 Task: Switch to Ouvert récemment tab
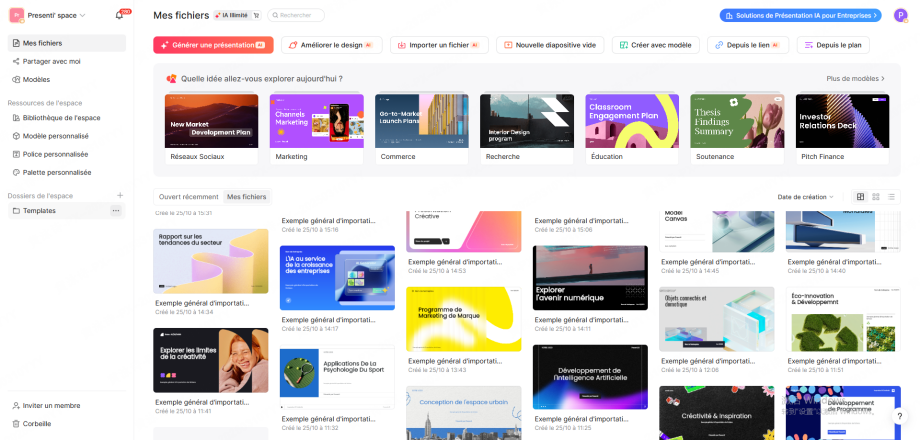188,197
